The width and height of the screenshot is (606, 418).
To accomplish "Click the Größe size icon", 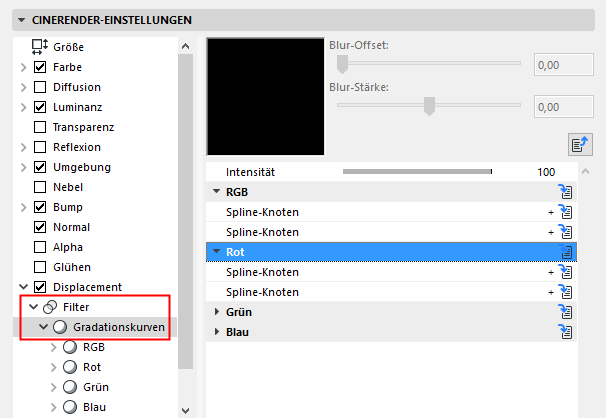I will (39, 47).
